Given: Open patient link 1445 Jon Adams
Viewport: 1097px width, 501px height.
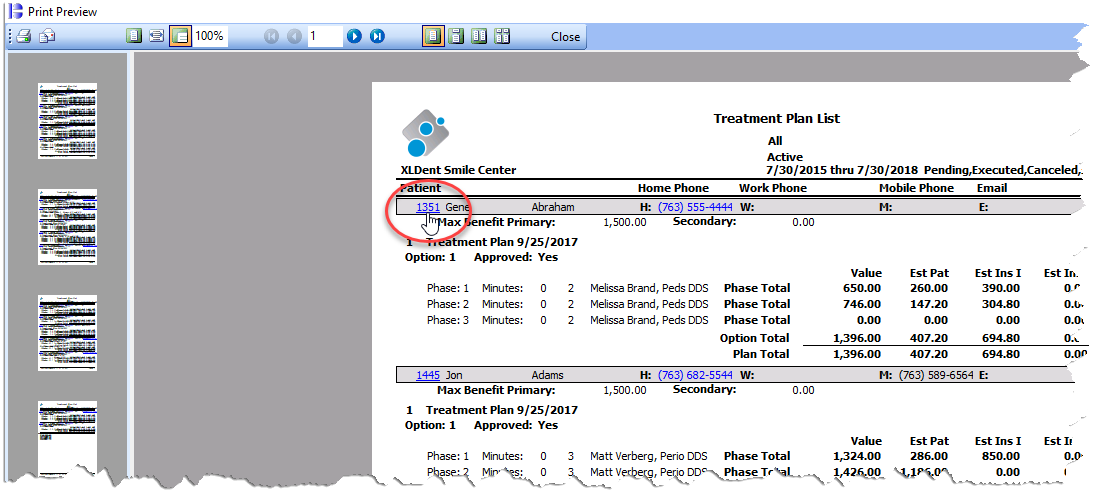Looking at the screenshot, I should click(x=428, y=375).
